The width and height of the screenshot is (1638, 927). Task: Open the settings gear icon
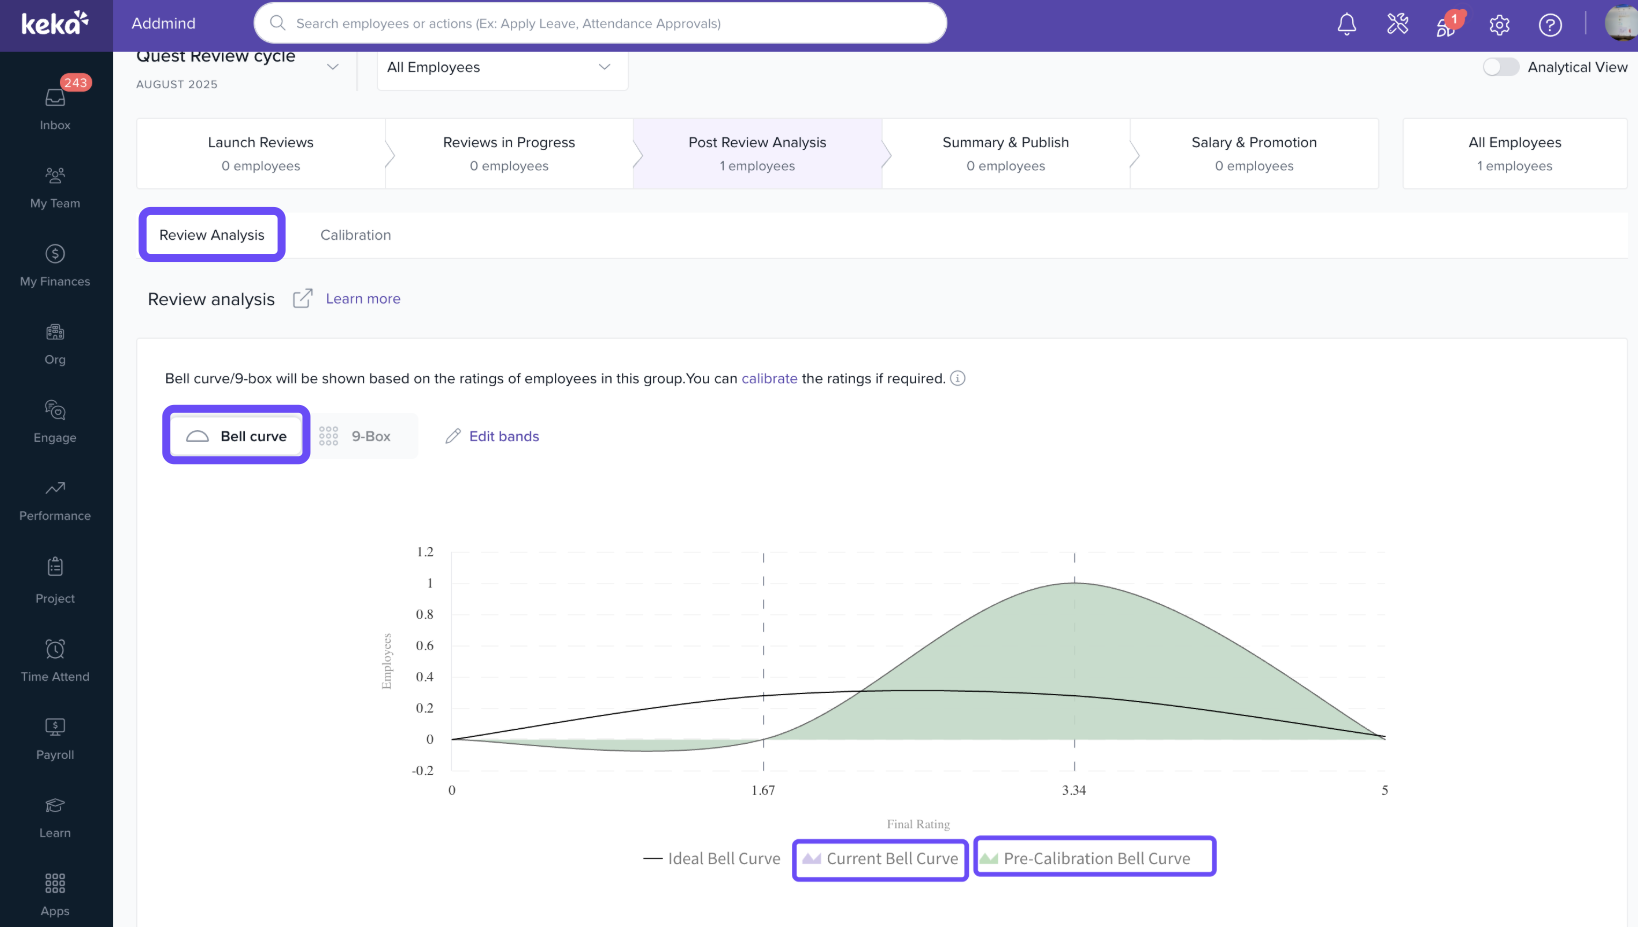point(1498,25)
